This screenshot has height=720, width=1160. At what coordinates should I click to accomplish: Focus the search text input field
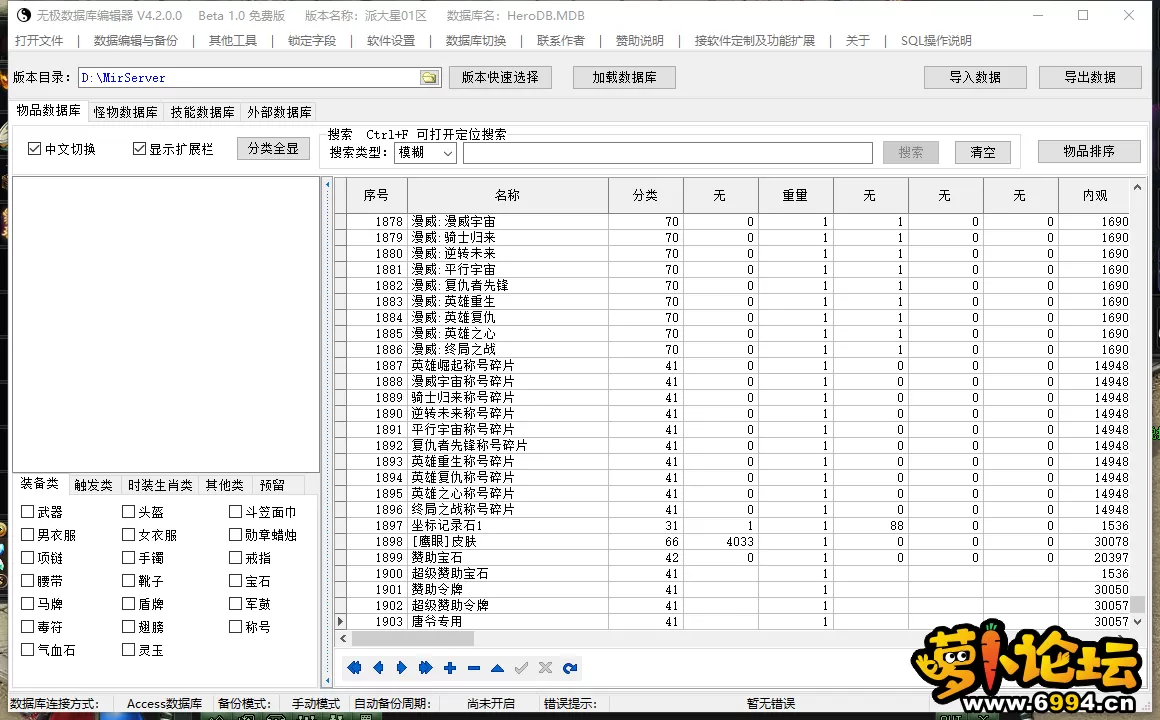(668, 152)
